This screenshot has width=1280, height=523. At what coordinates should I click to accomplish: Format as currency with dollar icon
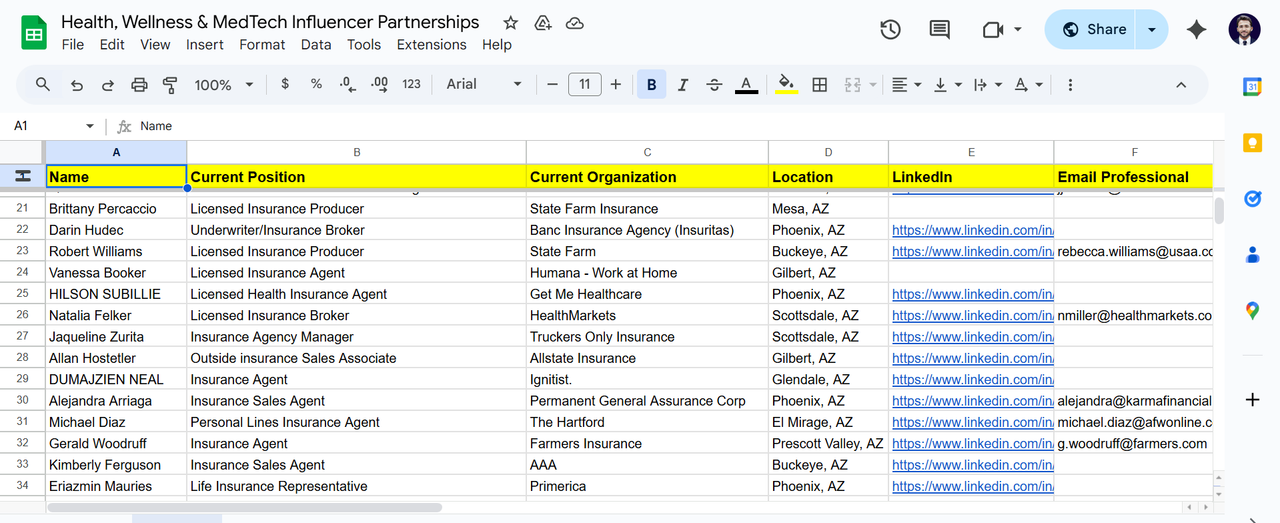click(x=285, y=85)
